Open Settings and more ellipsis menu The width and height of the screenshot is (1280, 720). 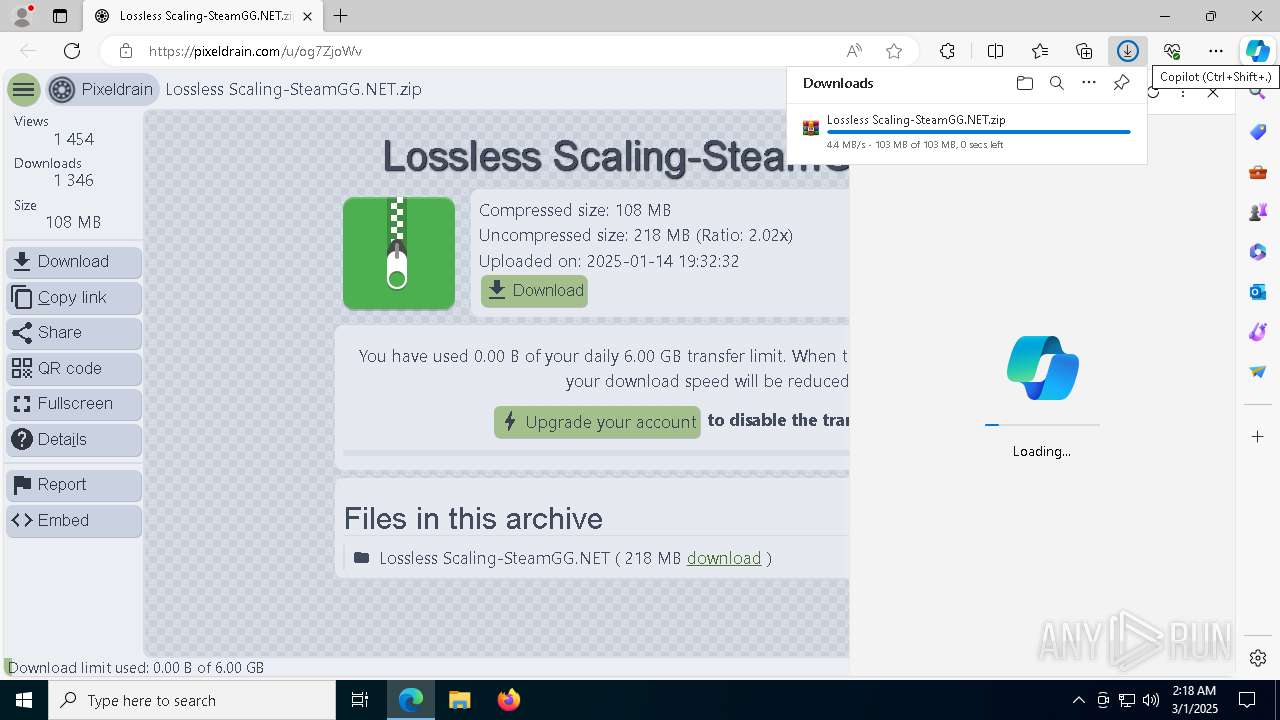tap(1216, 51)
